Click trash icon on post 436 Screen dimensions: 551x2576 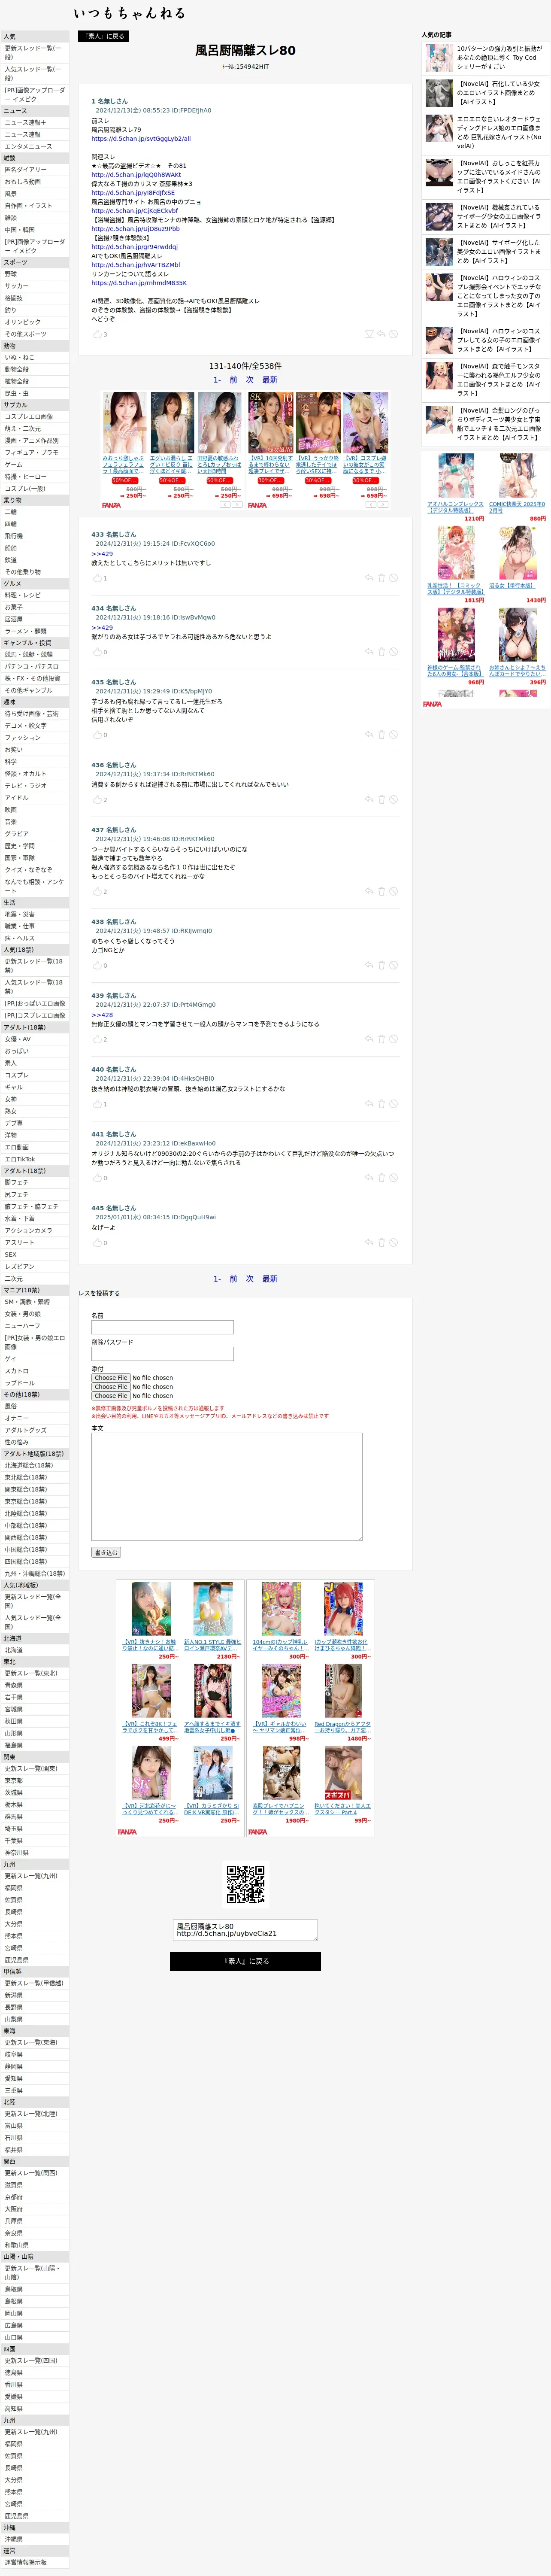coord(381,800)
